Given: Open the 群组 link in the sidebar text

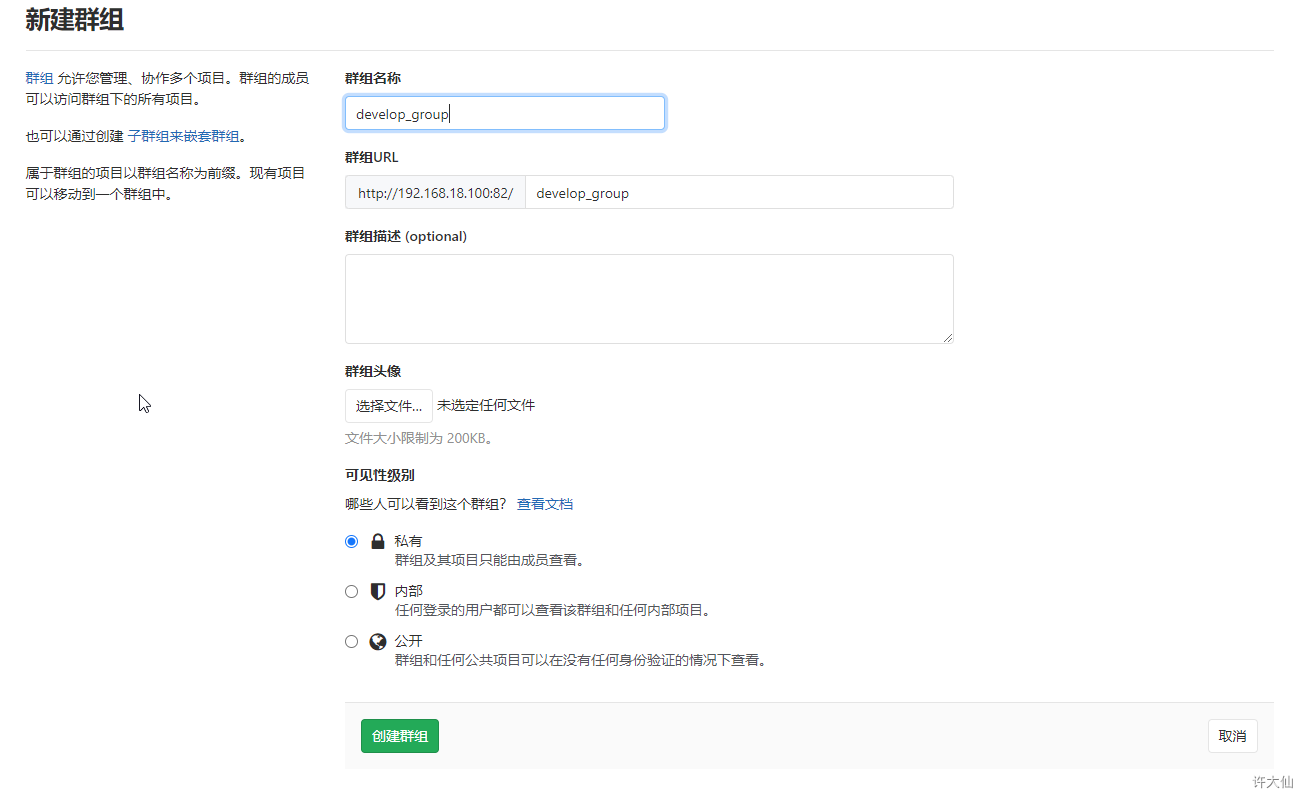Looking at the screenshot, I should (x=39, y=78).
